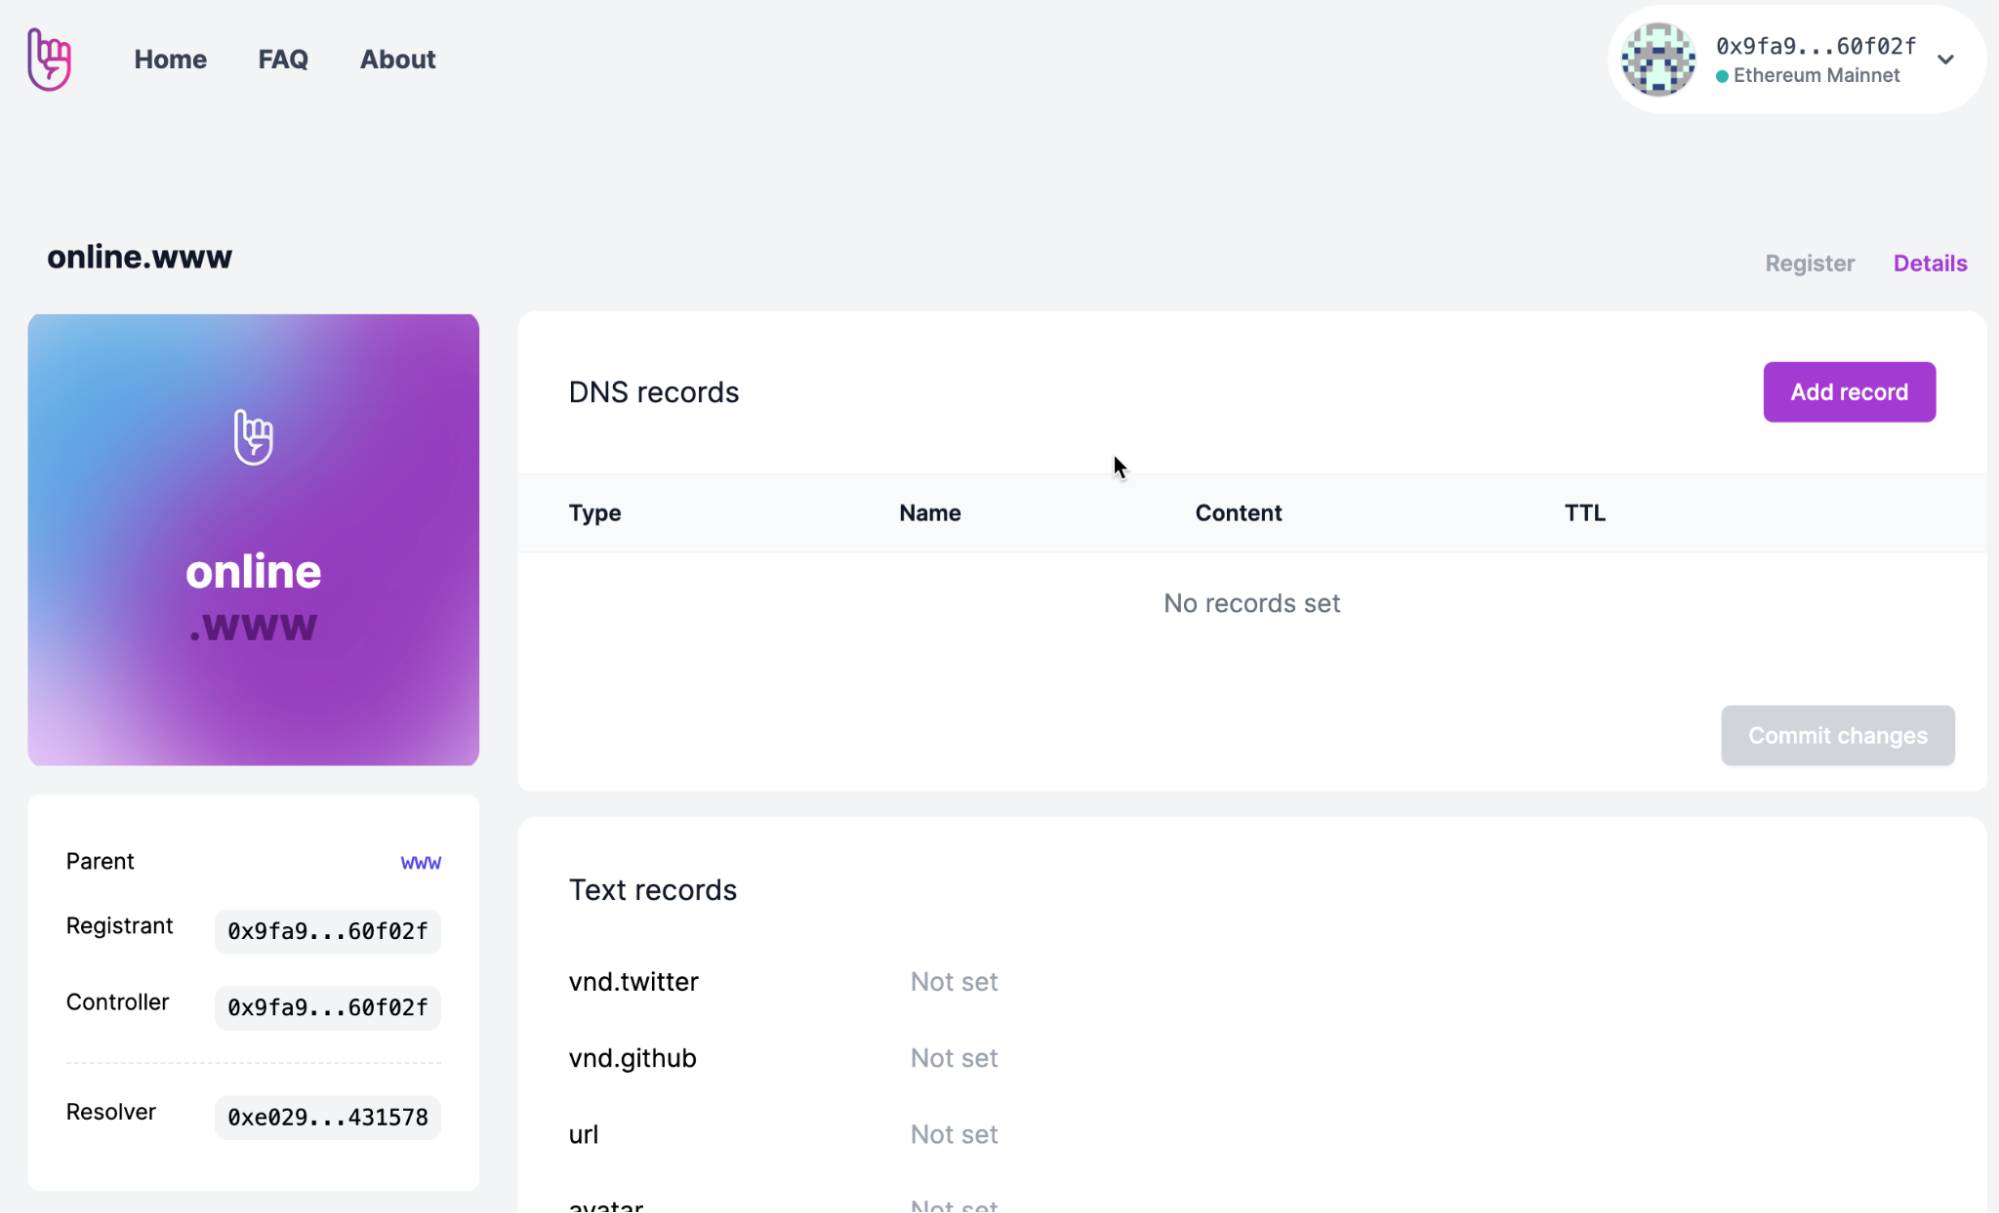Click the Controller address badge
Screen dimensions: 1999x1213
[327, 1007]
